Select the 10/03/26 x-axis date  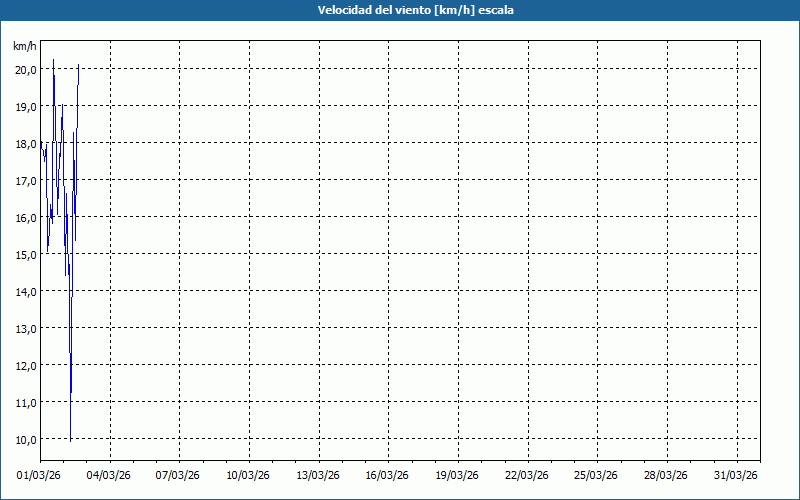click(249, 475)
